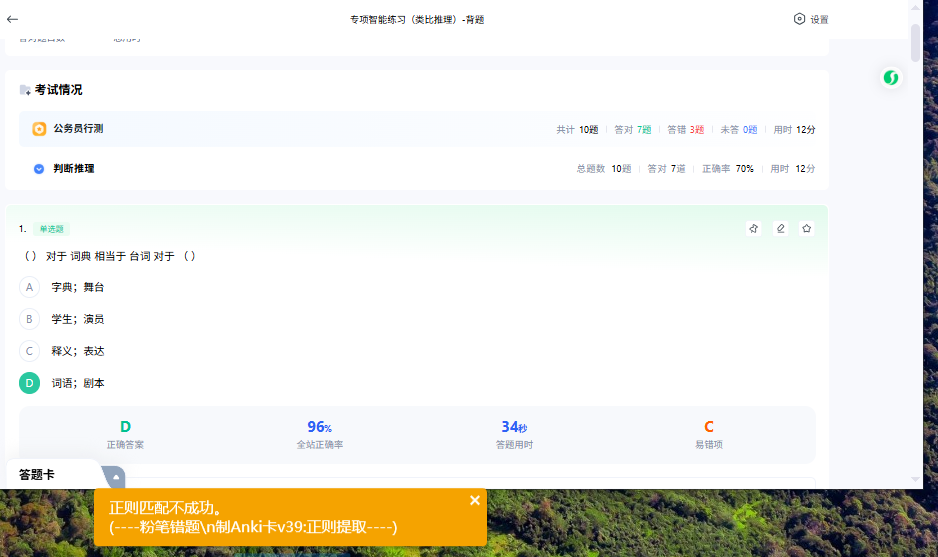Open the 设置 settings gear
Screen dimensions: 938x557
point(811,19)
